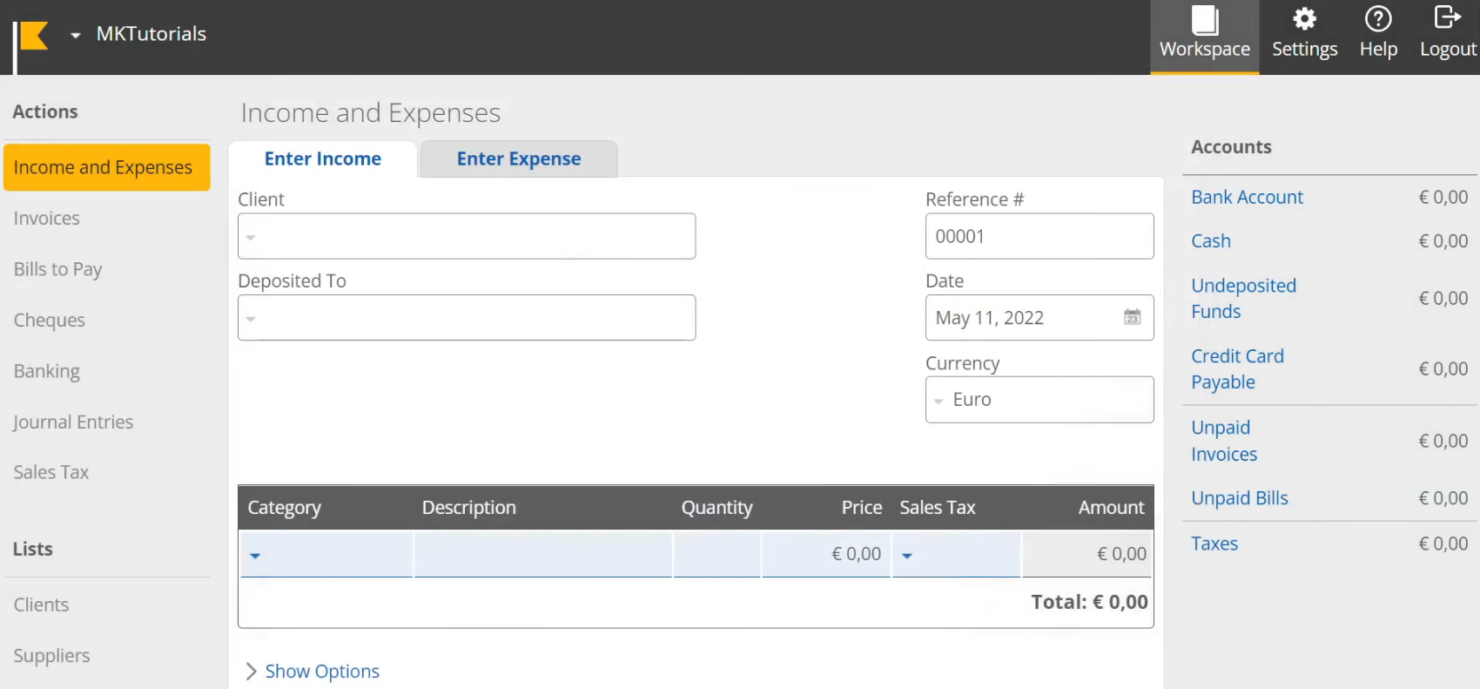The image size is (1480, 689).
Task: Click the Kashoo logo
Action: click(33, 33)
